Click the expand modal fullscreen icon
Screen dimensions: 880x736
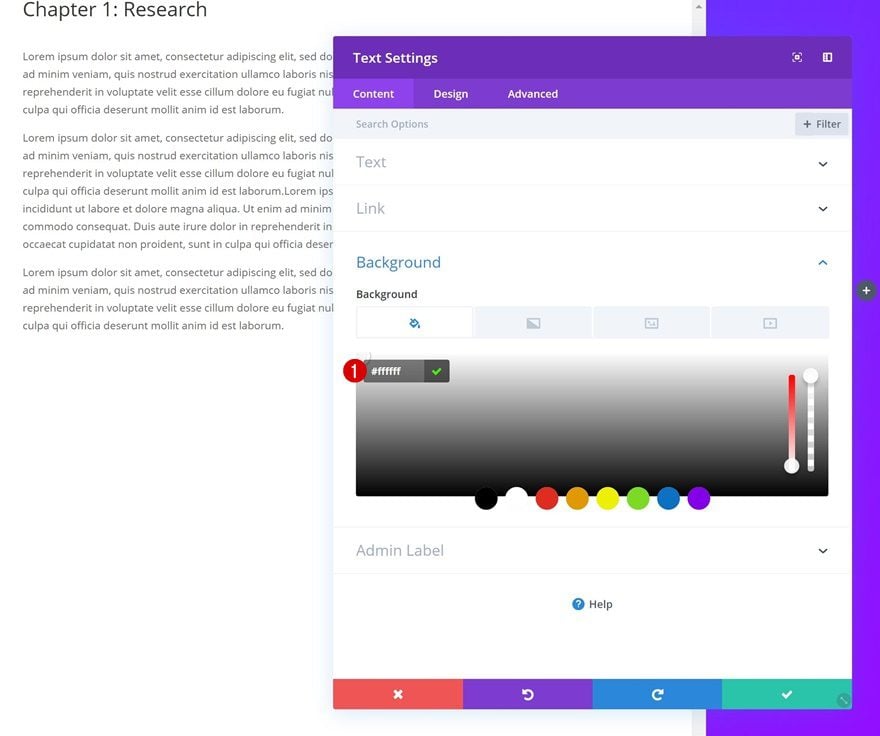click(796, 57)
